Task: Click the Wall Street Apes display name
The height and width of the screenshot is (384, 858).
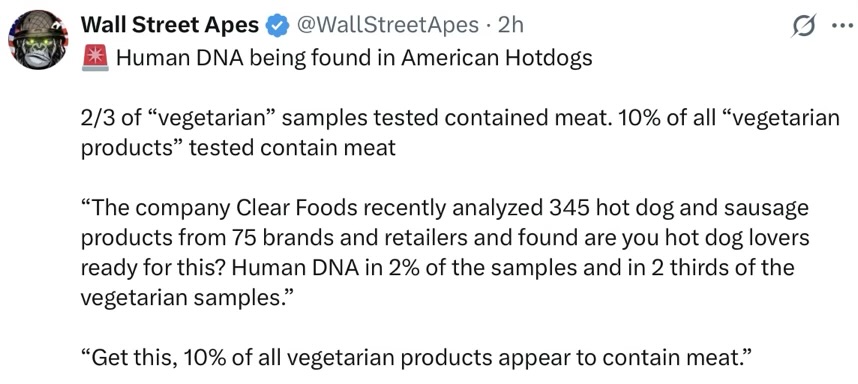Action: click(x=171, y=25)
